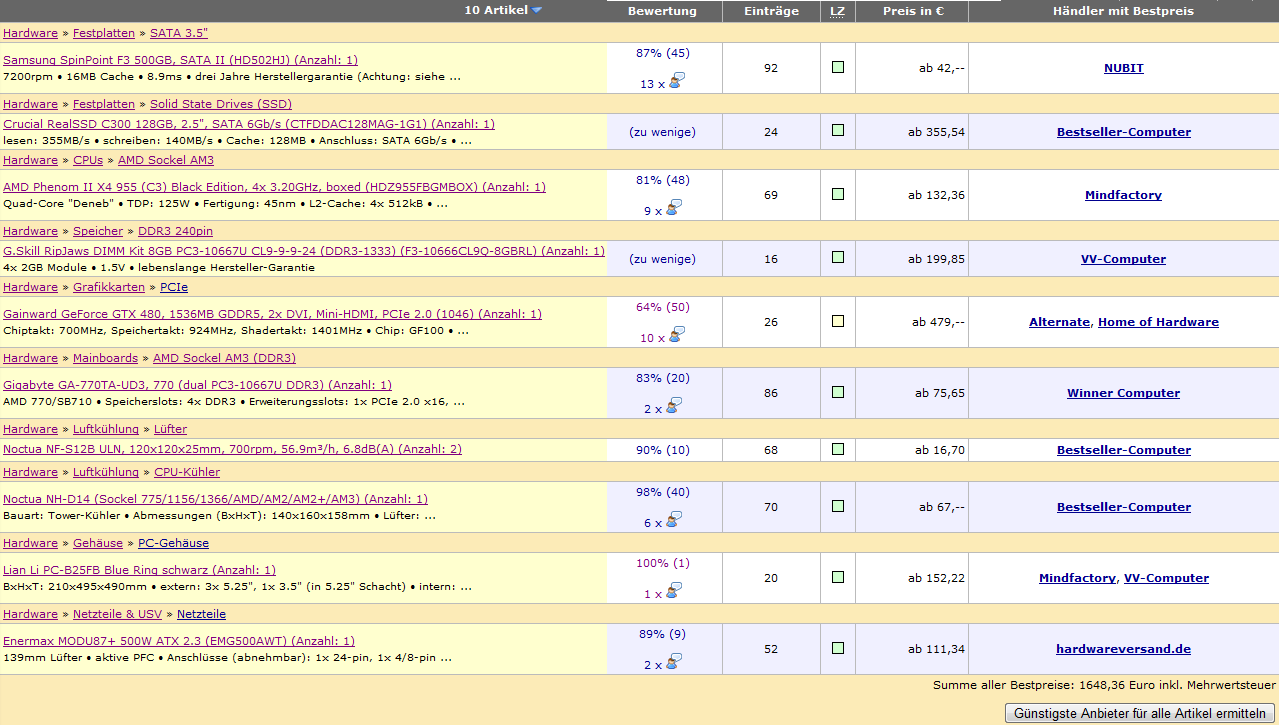The width and height of the screenshot is (1280, 725).
Task: Click the price "ab 479,--" for Gainward GTX 480
Action: (x=938, y=322)
